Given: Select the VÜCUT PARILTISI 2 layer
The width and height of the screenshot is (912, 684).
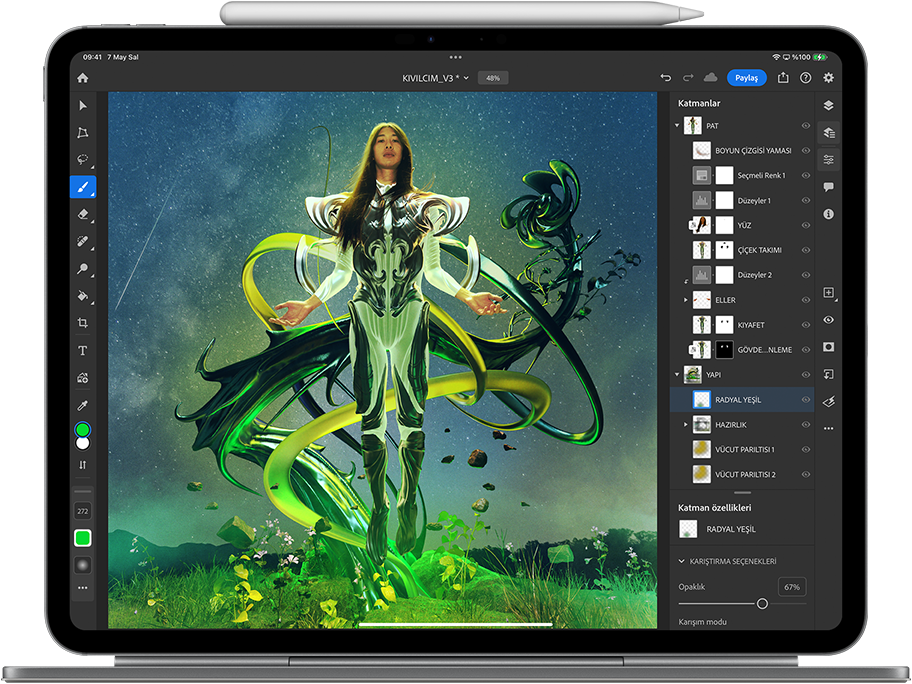Looking at the screenshot, I should [742, 475].
